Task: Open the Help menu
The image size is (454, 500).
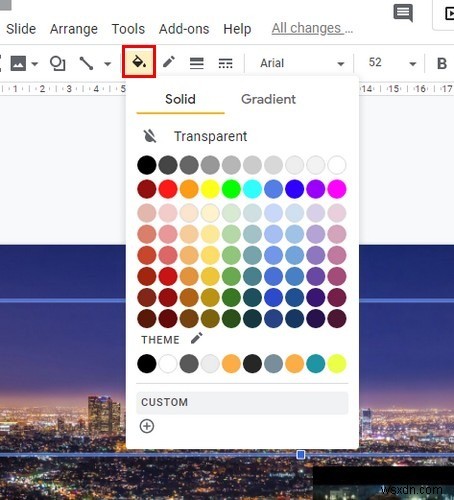Action: [237, 29]
